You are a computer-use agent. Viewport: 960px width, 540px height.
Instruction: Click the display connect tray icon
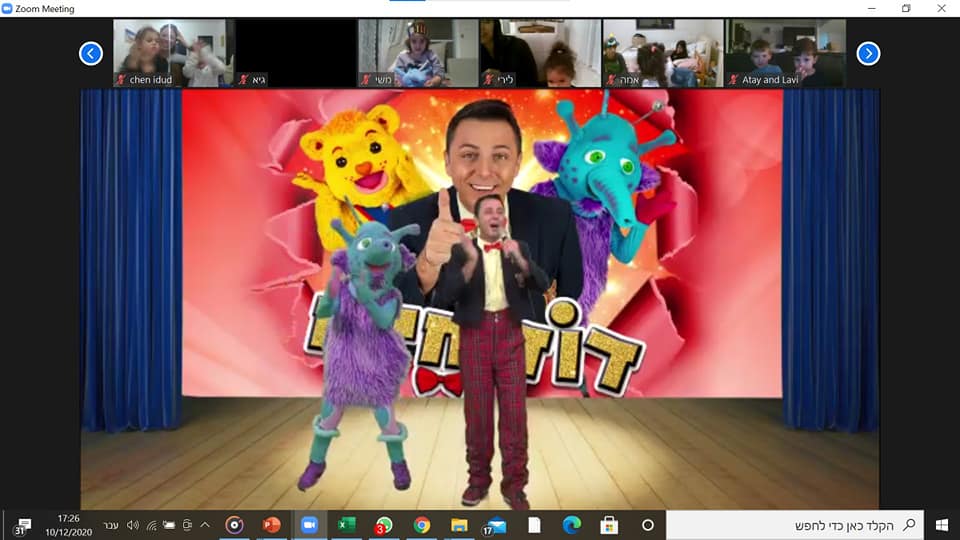tap(187, 525)
